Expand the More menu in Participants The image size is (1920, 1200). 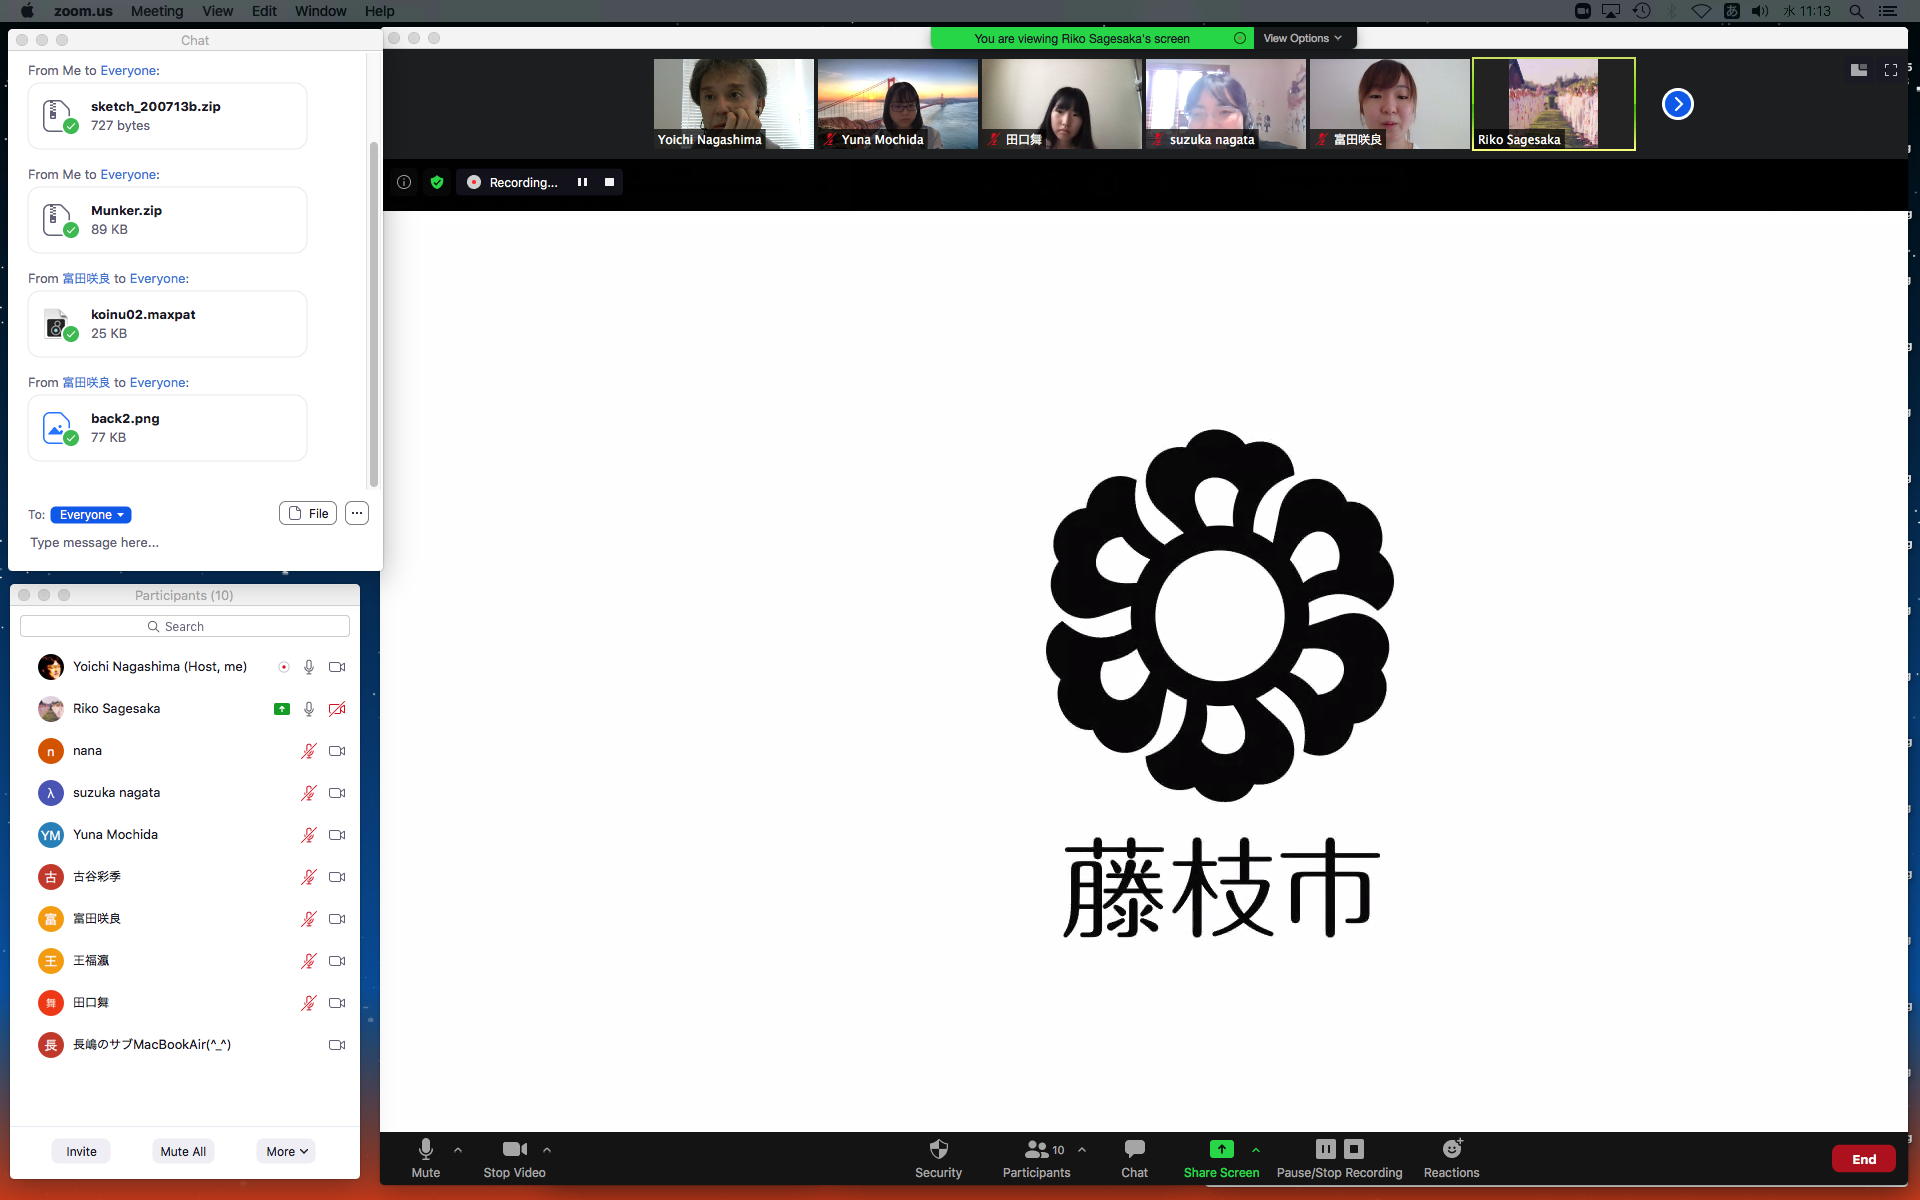(x=286, y=1151)
